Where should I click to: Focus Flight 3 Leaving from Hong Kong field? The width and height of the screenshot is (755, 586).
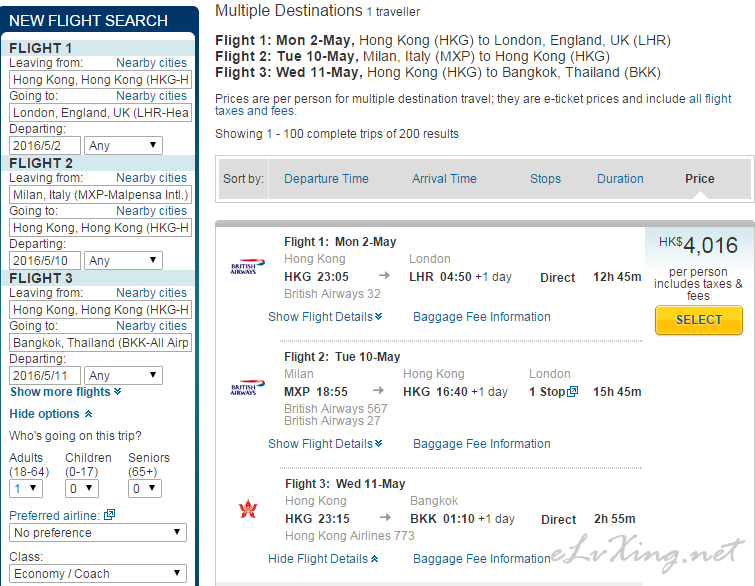100,310
